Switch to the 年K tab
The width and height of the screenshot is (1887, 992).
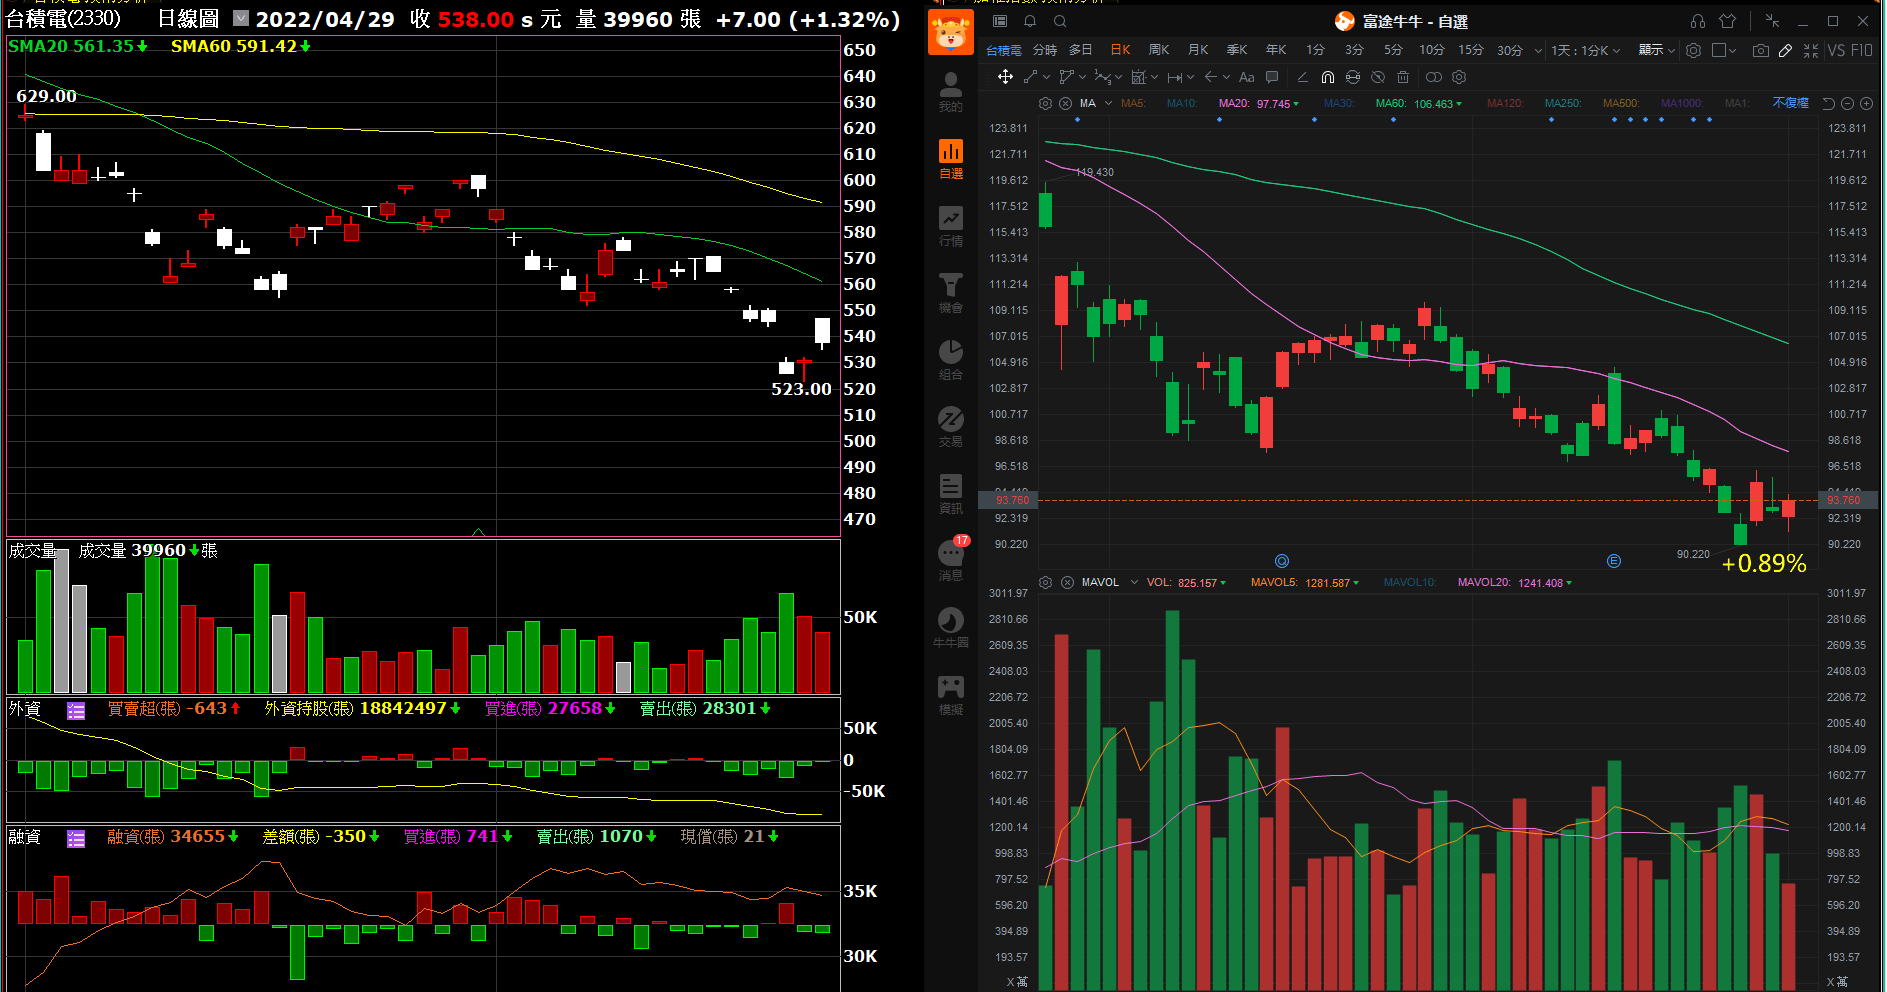pos(1276,50)
